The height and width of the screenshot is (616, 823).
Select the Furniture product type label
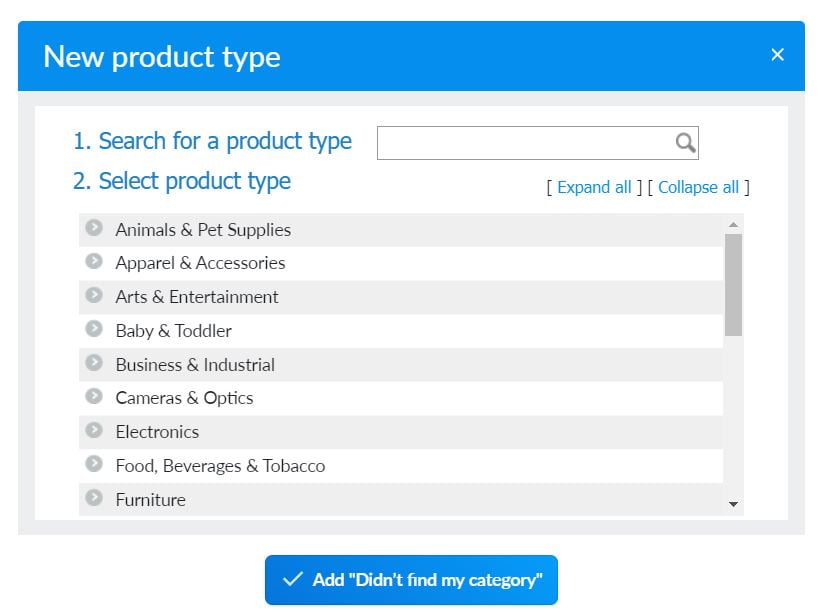[150, 500]
